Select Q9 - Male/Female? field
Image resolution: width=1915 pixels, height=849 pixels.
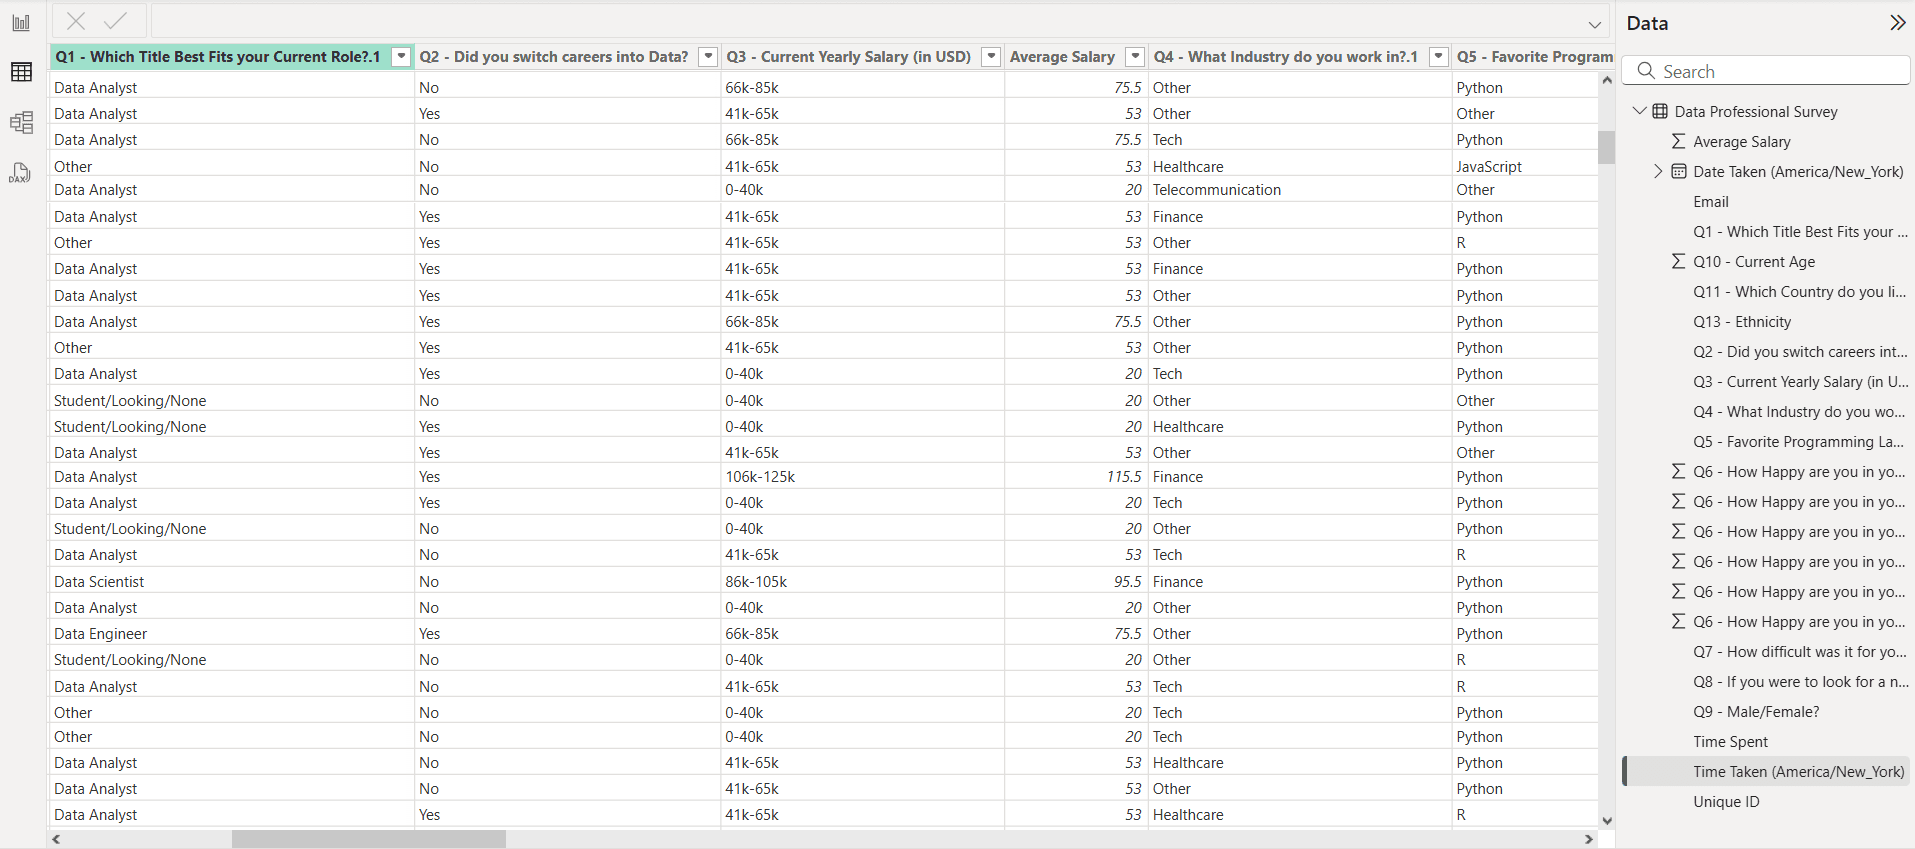coord(1756,711)
